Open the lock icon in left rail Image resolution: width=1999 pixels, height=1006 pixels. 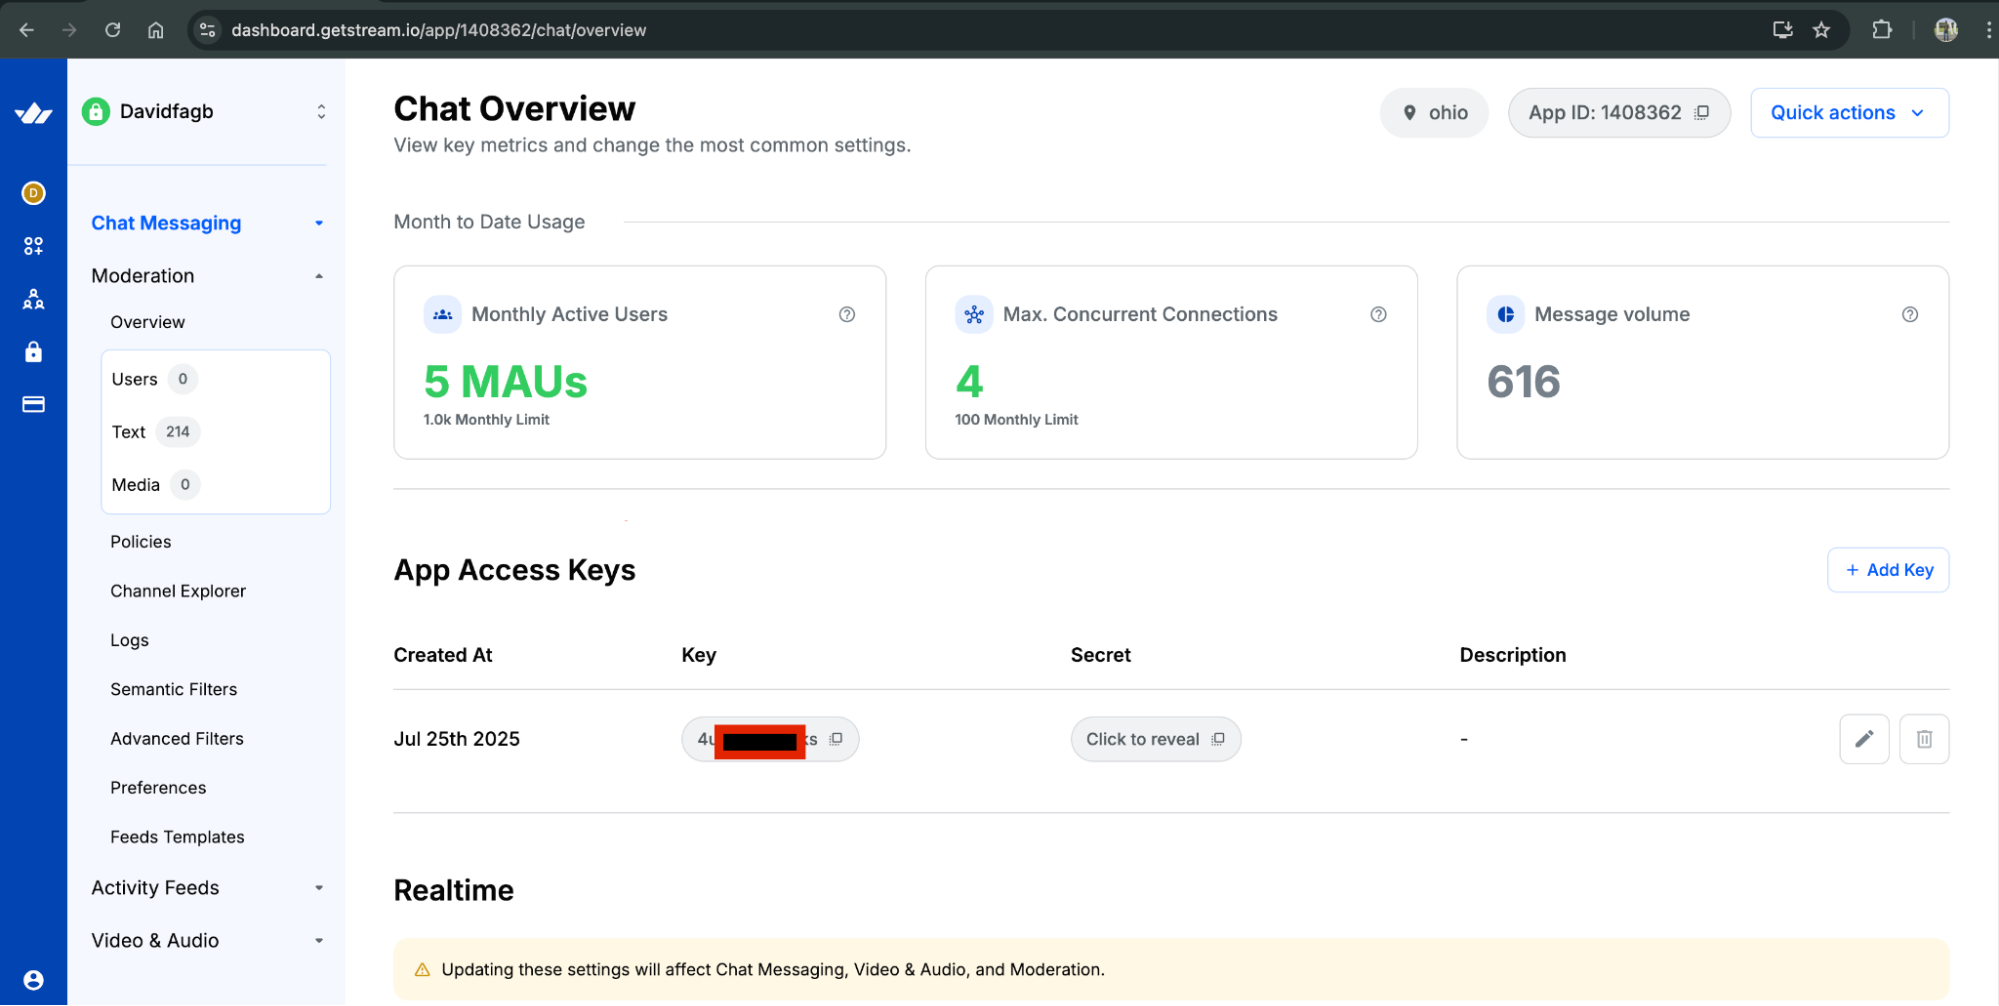pos(33,352)
